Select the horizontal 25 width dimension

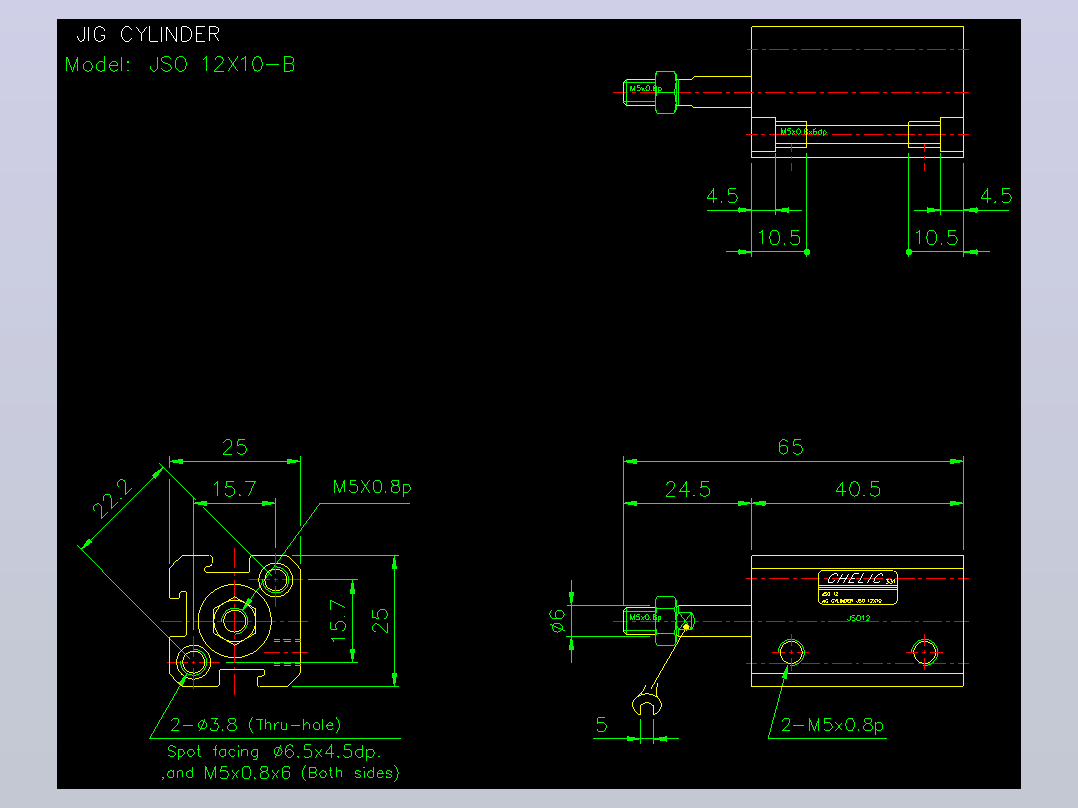[234, 448]
